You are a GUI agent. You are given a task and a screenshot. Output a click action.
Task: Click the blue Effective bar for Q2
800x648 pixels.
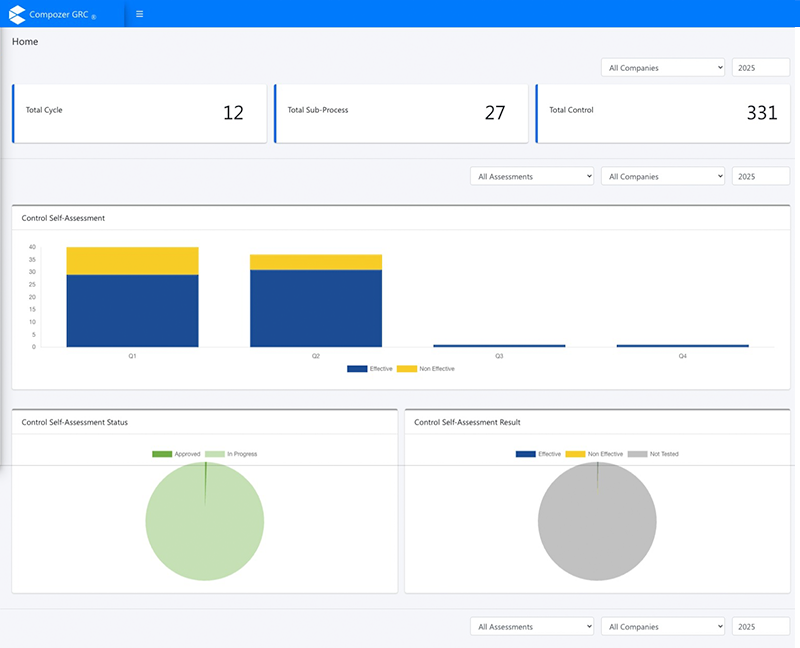[x=316, y=308]
